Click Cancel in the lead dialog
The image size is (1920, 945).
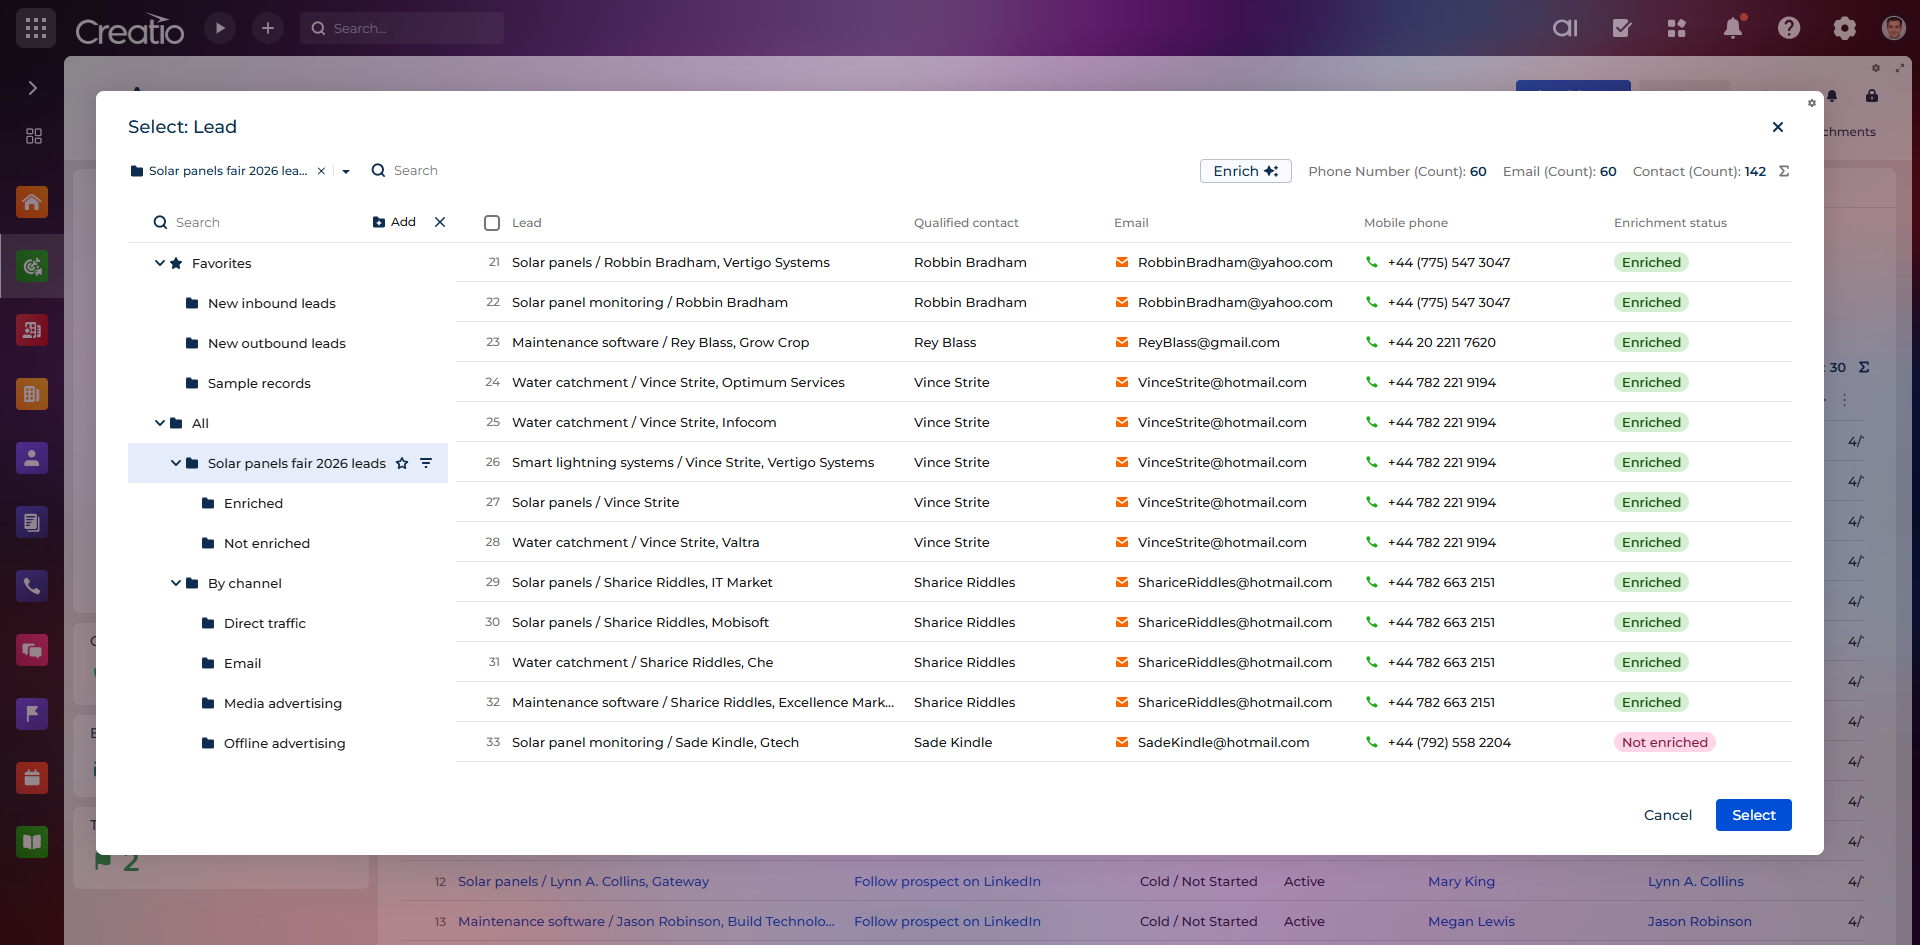(1667, 815)
